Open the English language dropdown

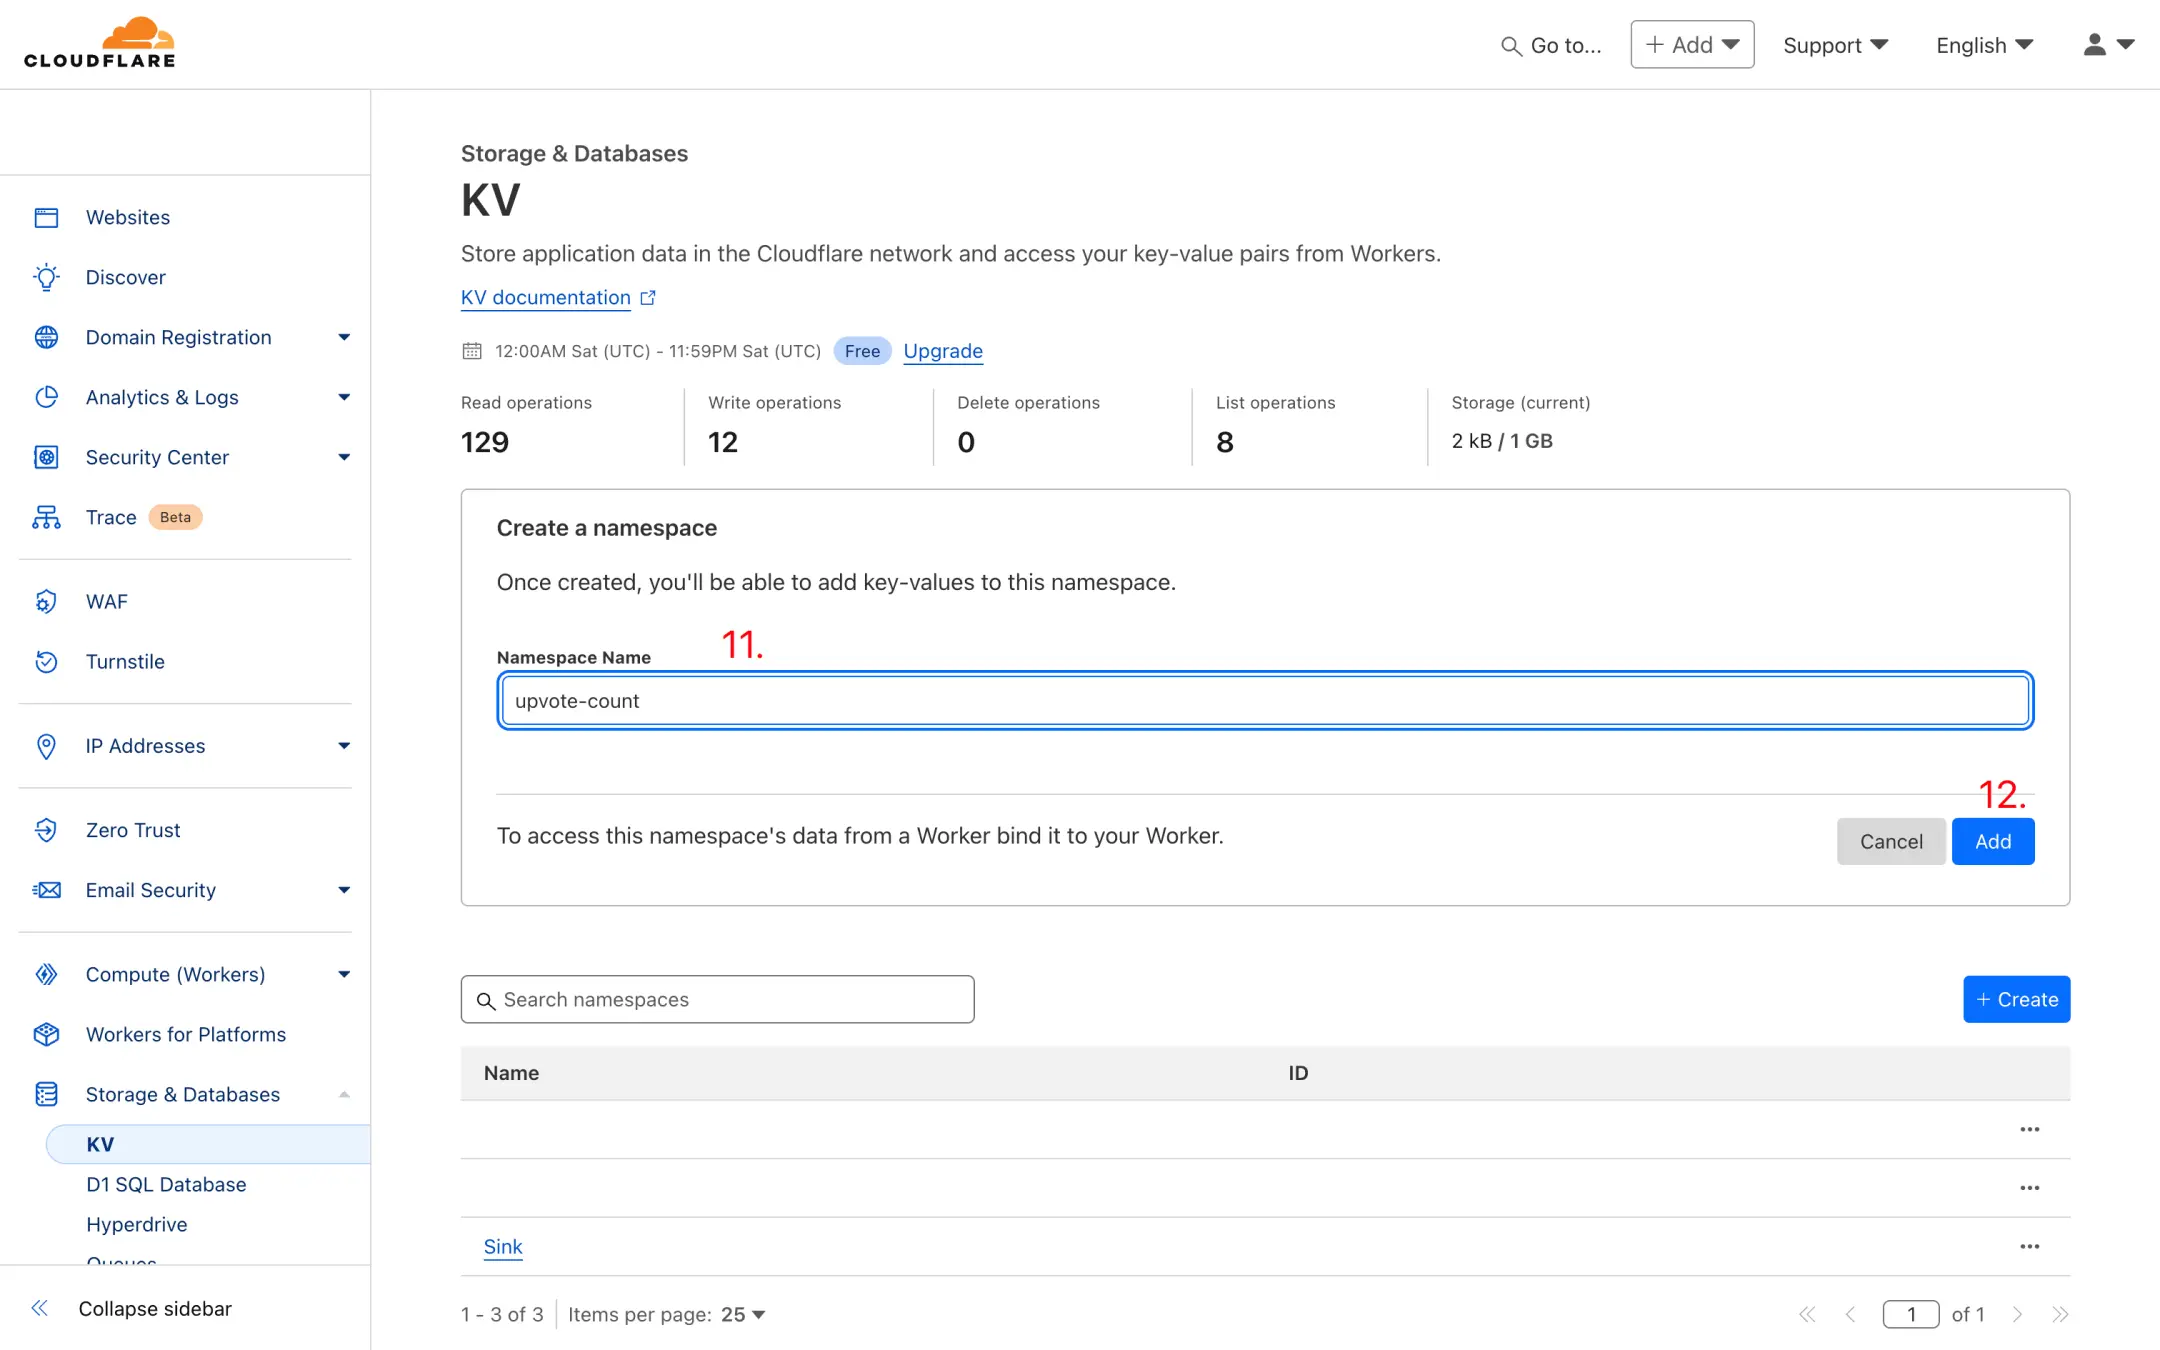1984,45
